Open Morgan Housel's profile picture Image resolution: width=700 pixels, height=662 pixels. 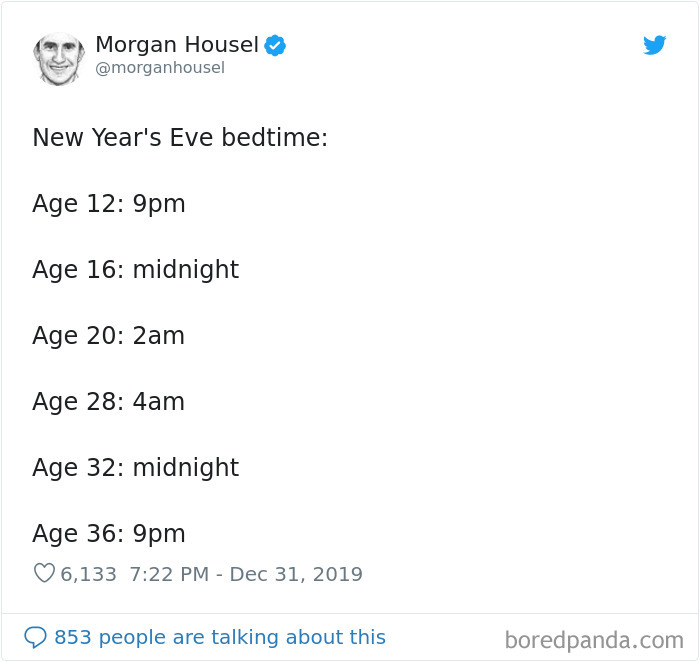(x=59, y=58)
